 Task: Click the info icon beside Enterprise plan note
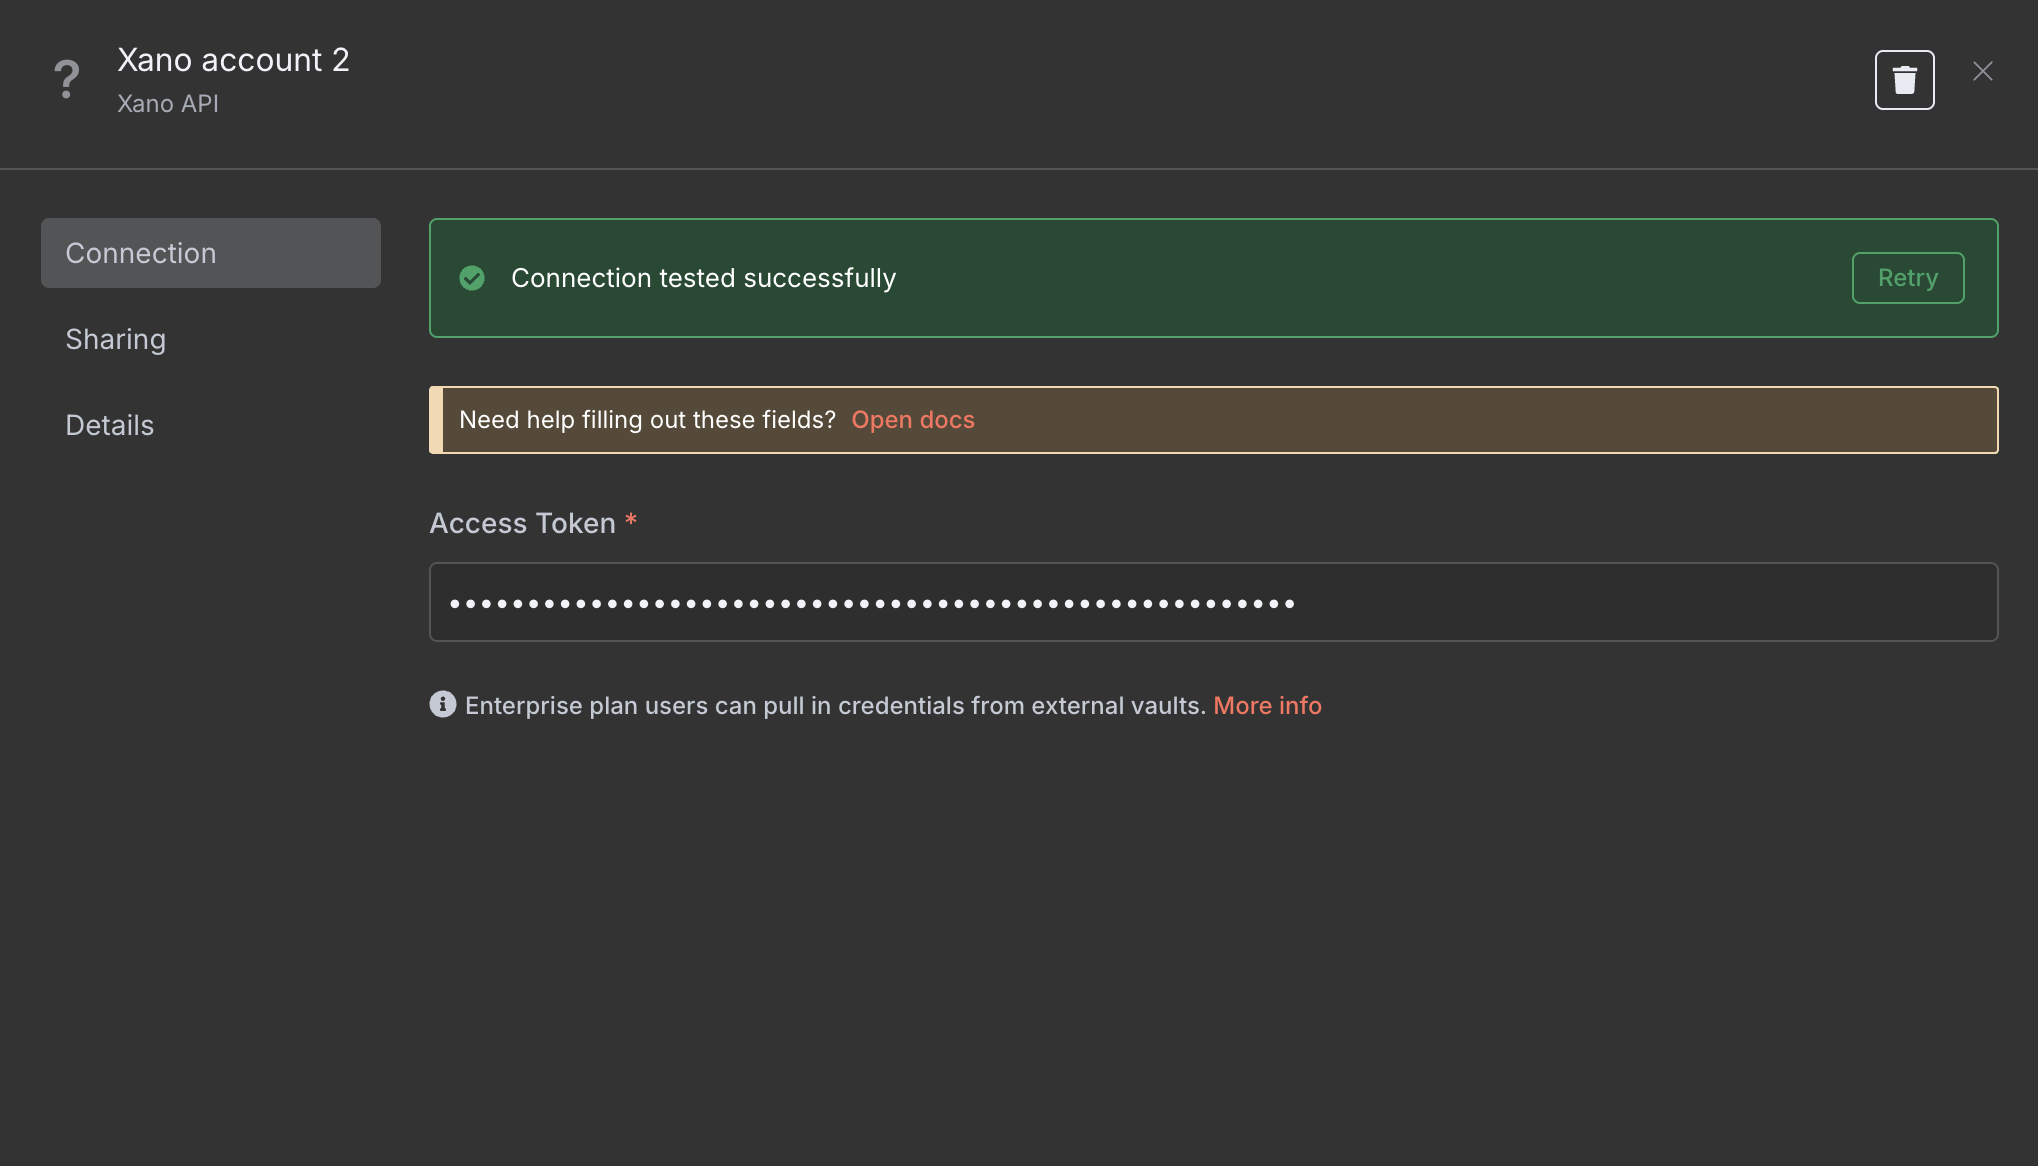pyautogui.click(x=443, y=704)
